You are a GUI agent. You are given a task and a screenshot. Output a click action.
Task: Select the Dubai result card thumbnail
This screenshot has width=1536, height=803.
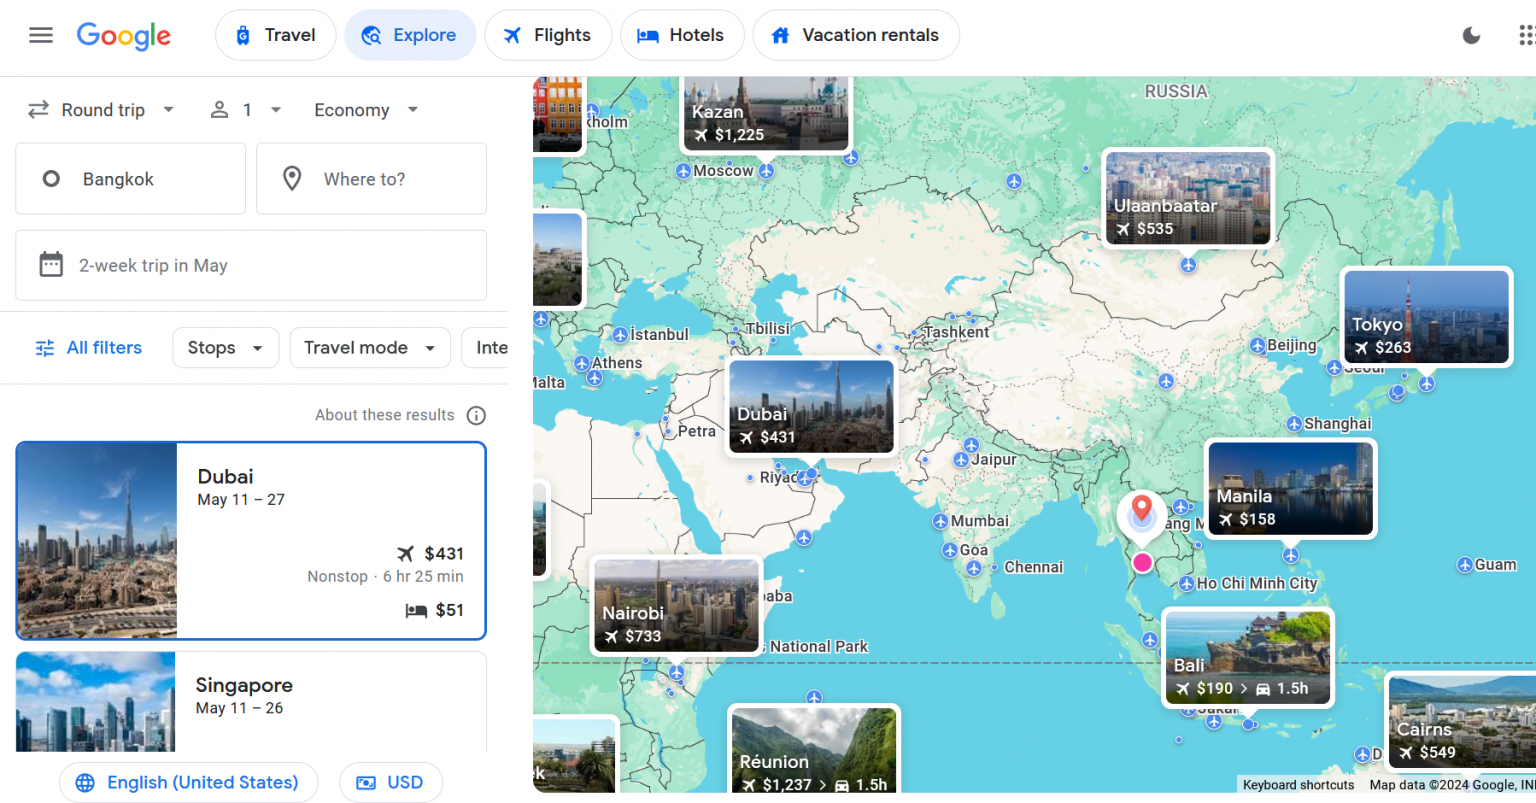[x=96, y=540]
